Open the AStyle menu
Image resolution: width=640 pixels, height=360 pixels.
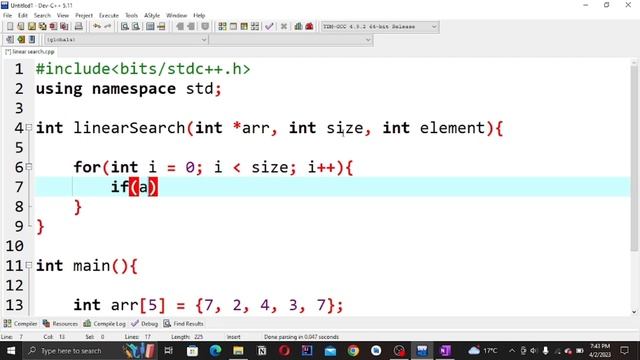[x=152, y=16]
